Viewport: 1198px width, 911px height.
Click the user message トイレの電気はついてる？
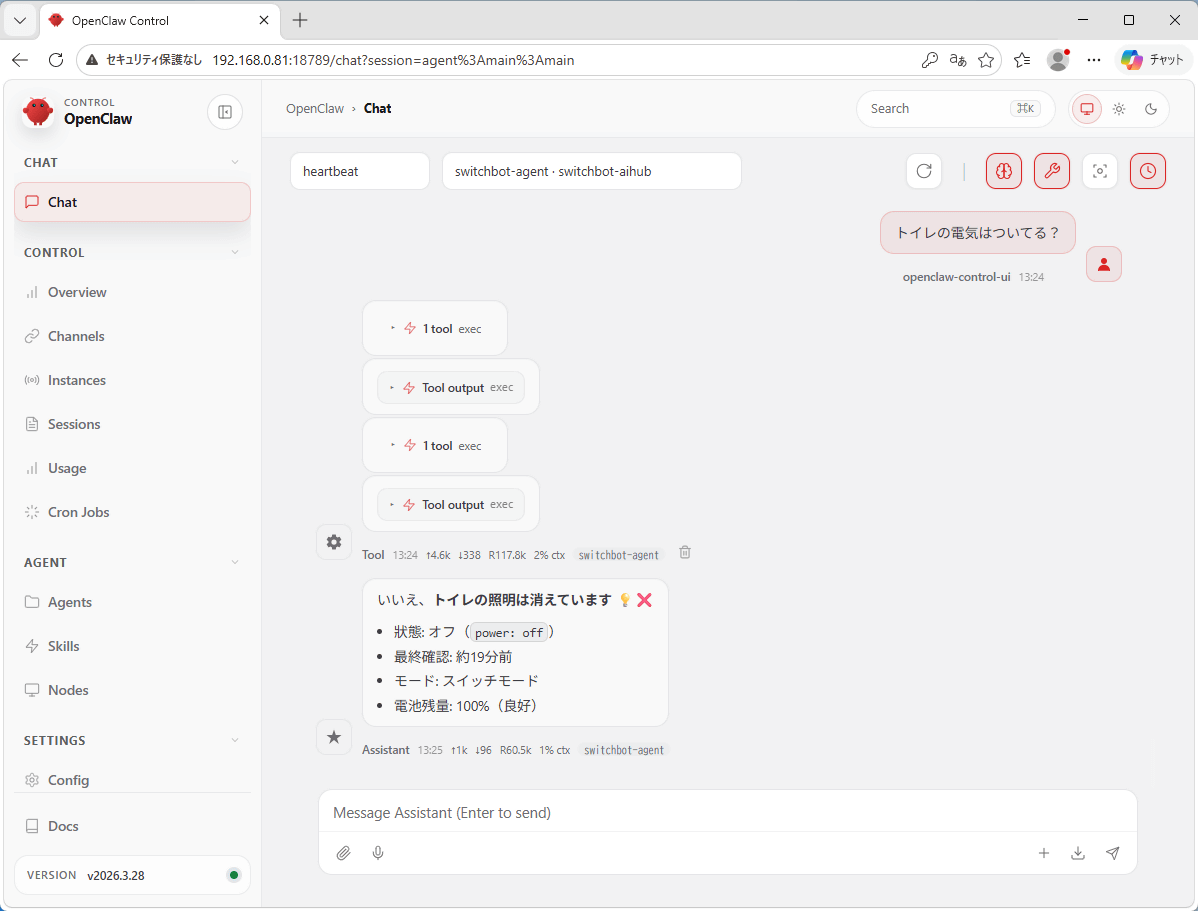(x=977, y=232)
